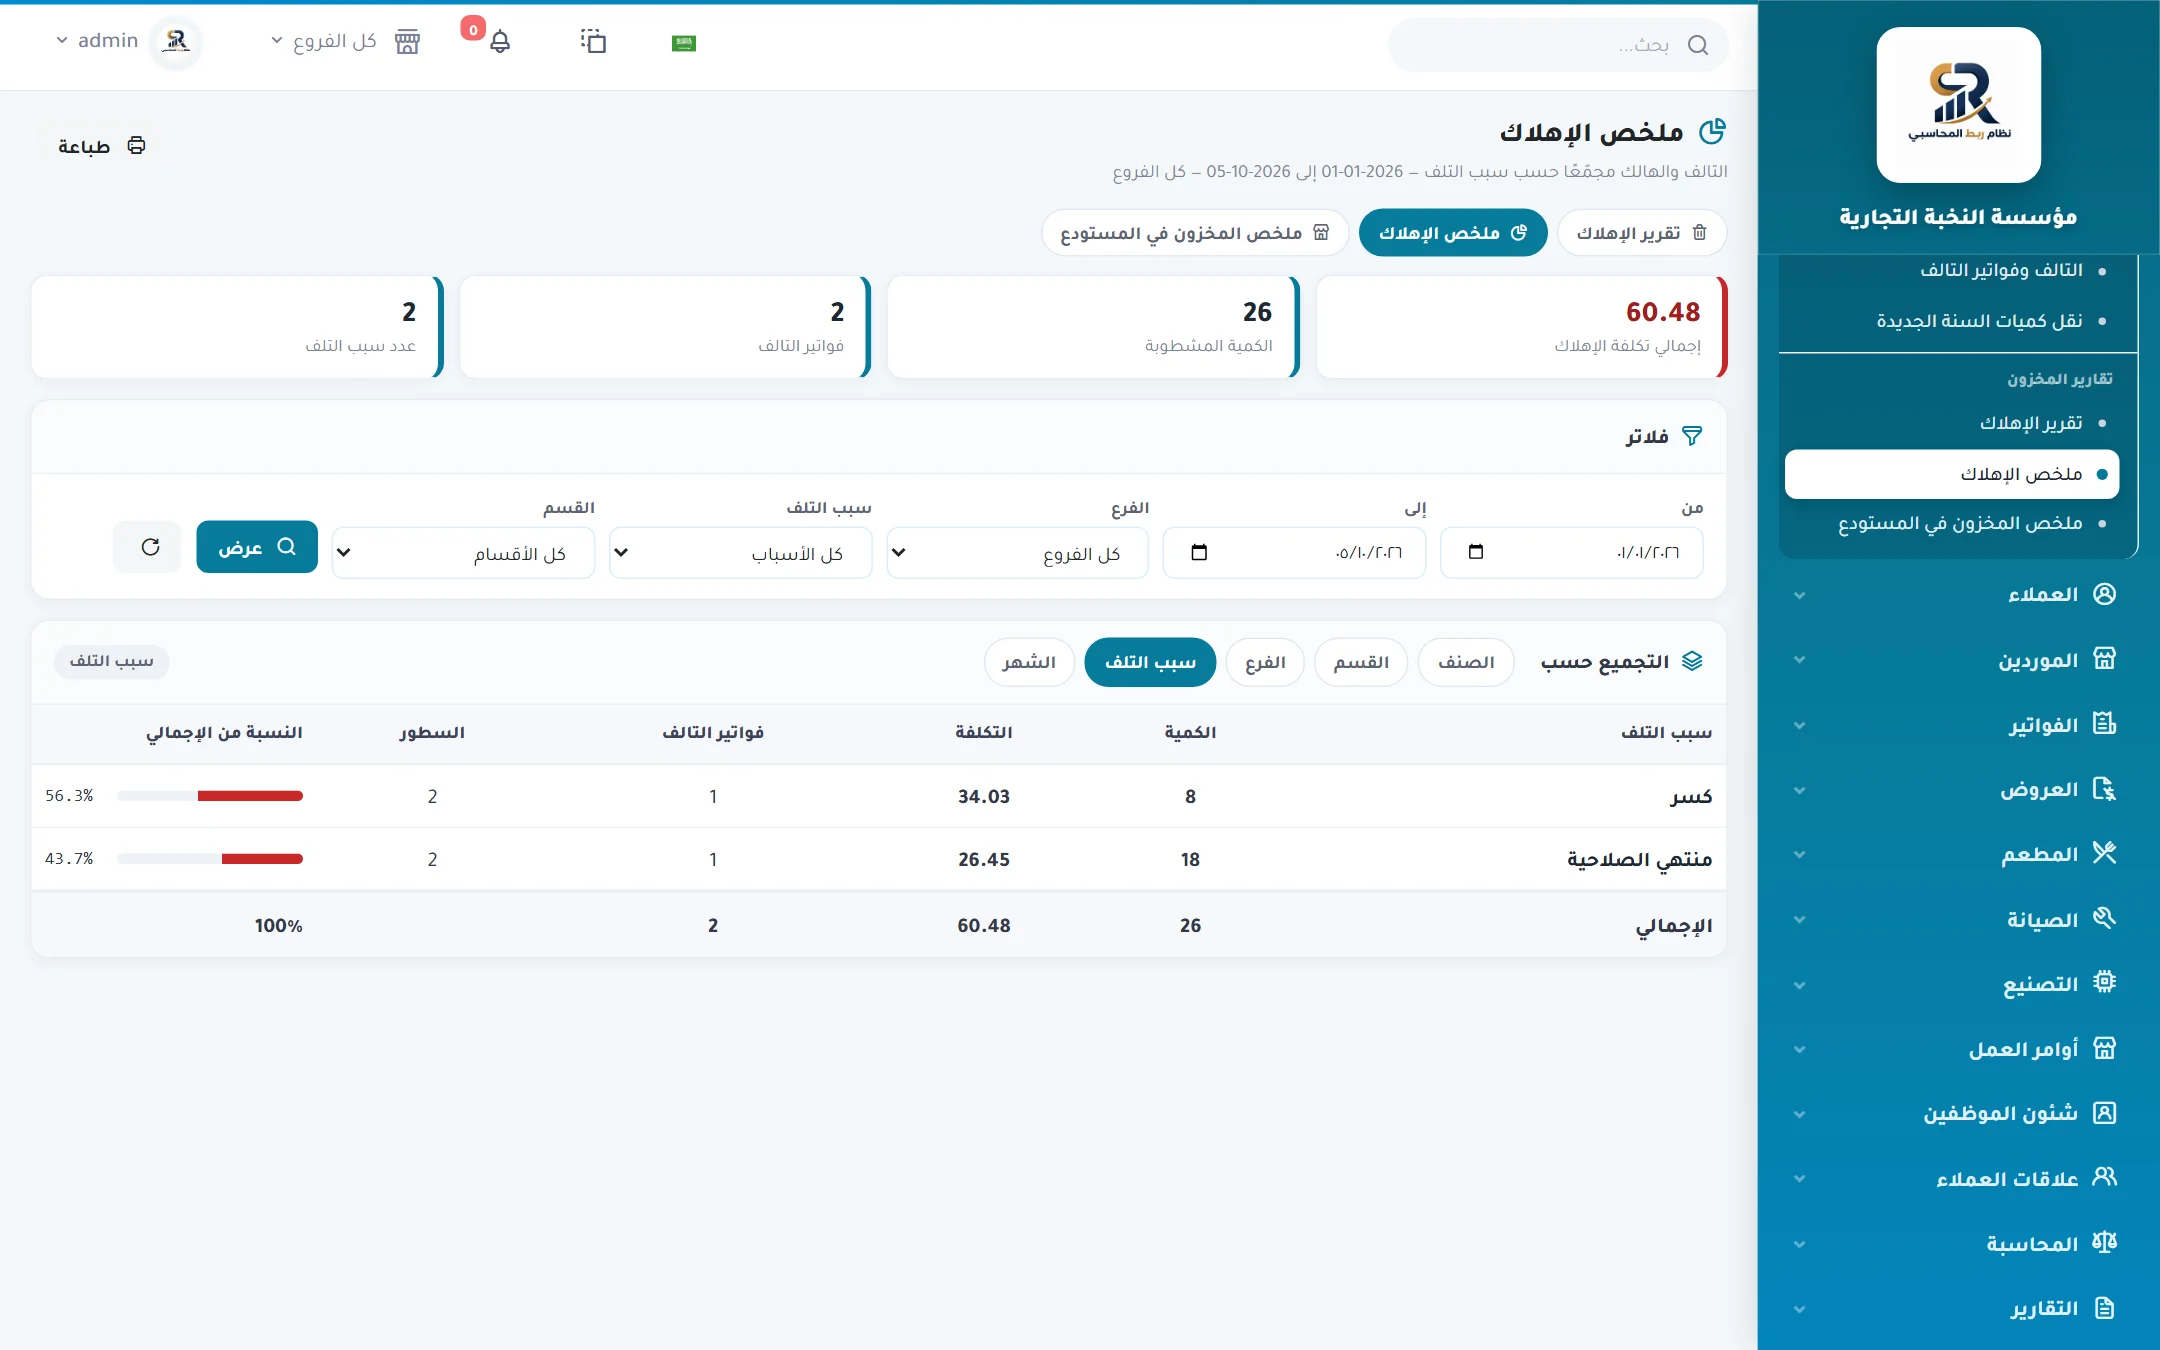Group by القسم
The width and height of the screenshot is (2160, 1350).
[x=1361, y=662]
